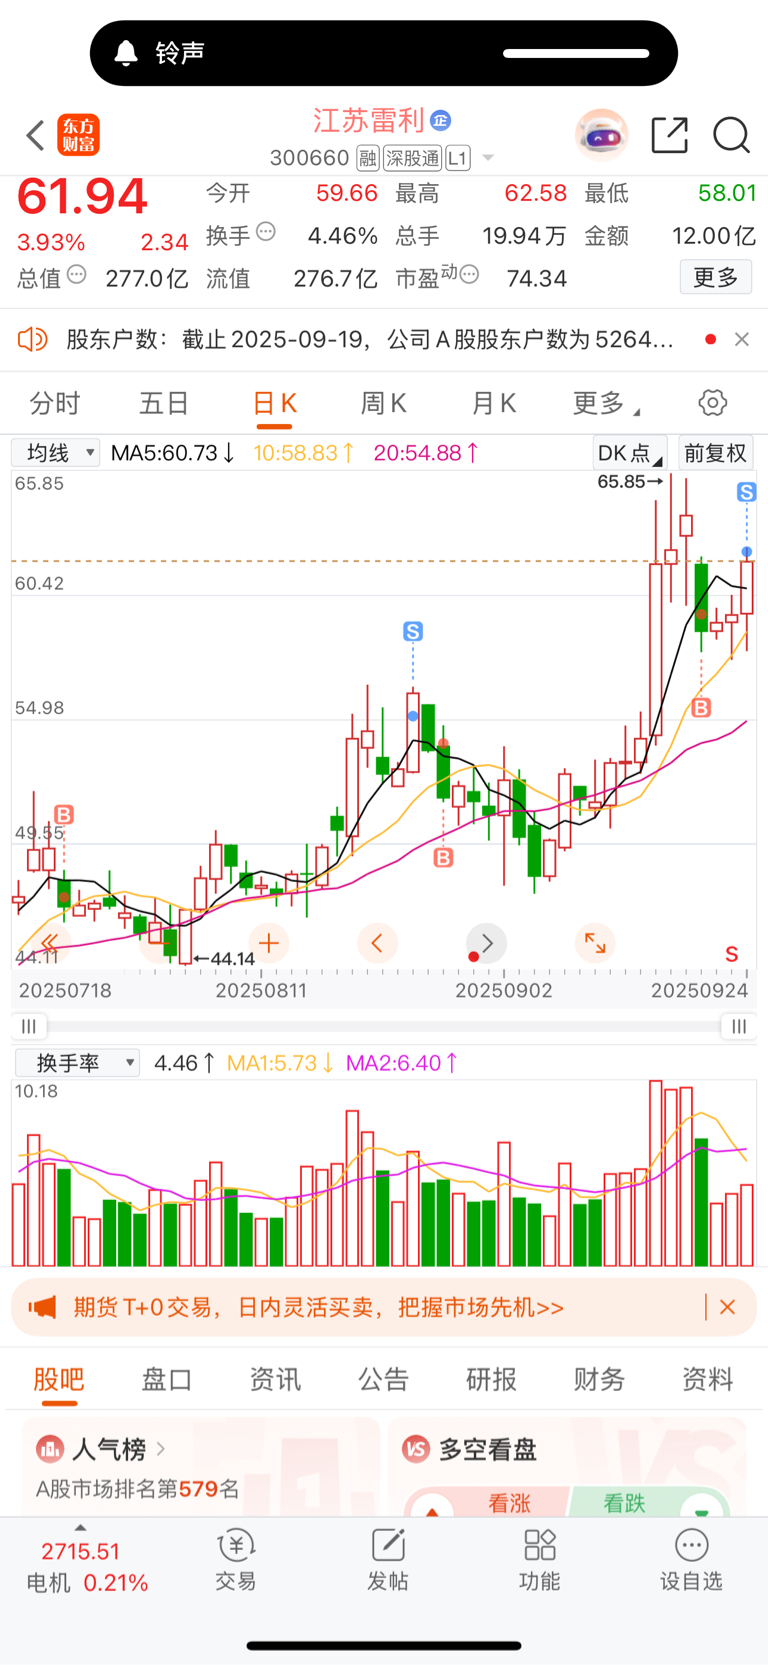This screenshot has height=1665, width=768.
Task: Open the DK点 selector
Action: [629, 453]
